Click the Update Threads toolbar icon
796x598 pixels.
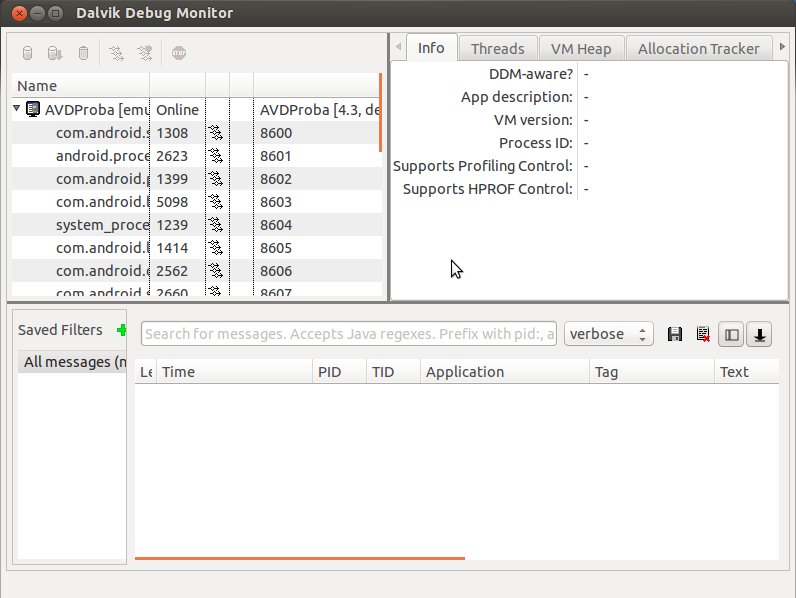(116, 53)
